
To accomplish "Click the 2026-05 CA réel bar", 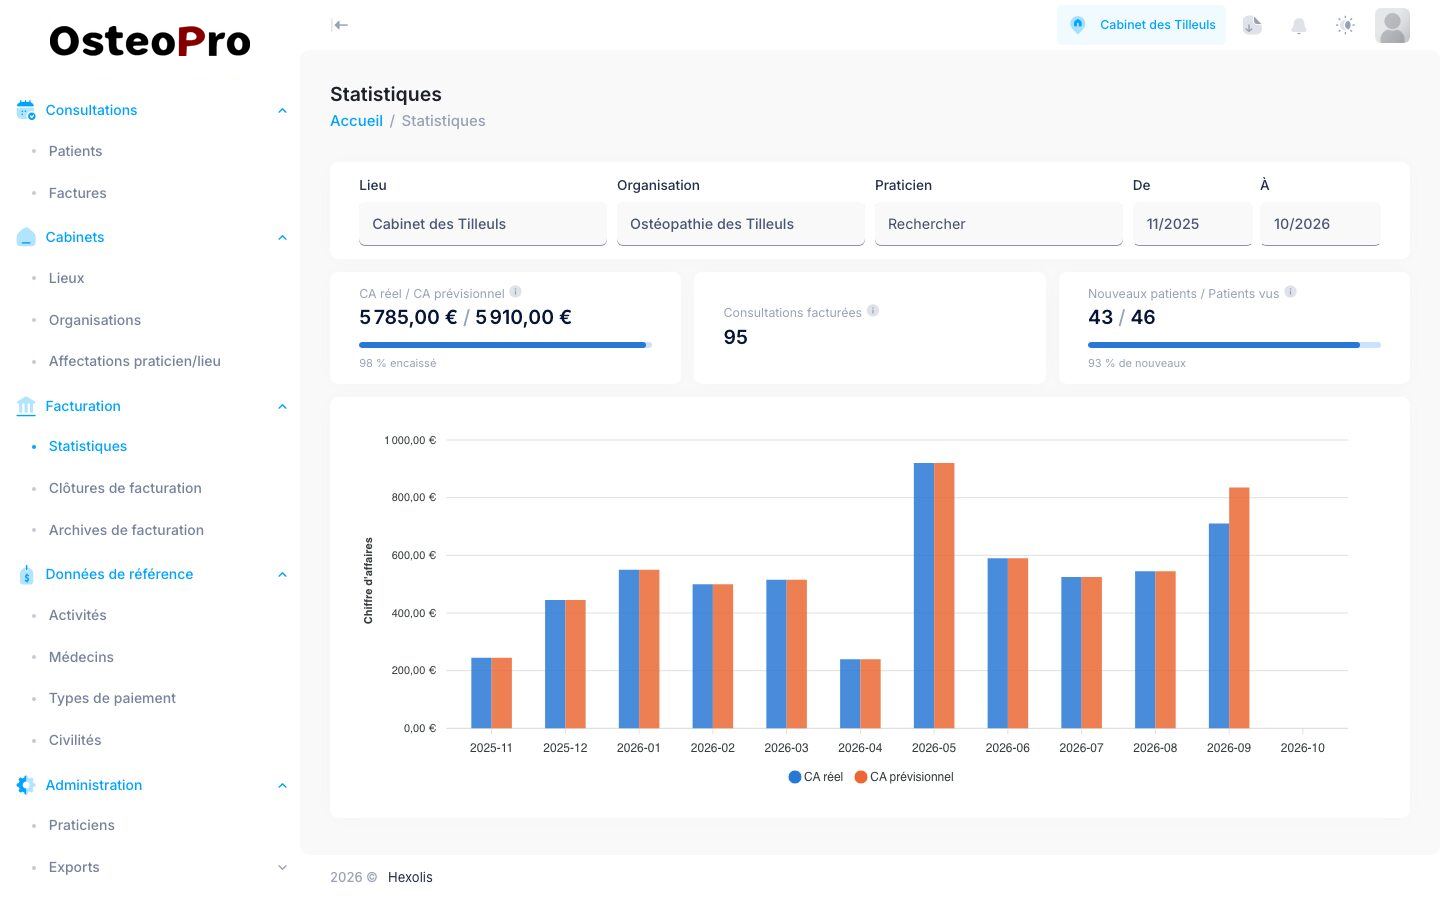I will point(924,596).
